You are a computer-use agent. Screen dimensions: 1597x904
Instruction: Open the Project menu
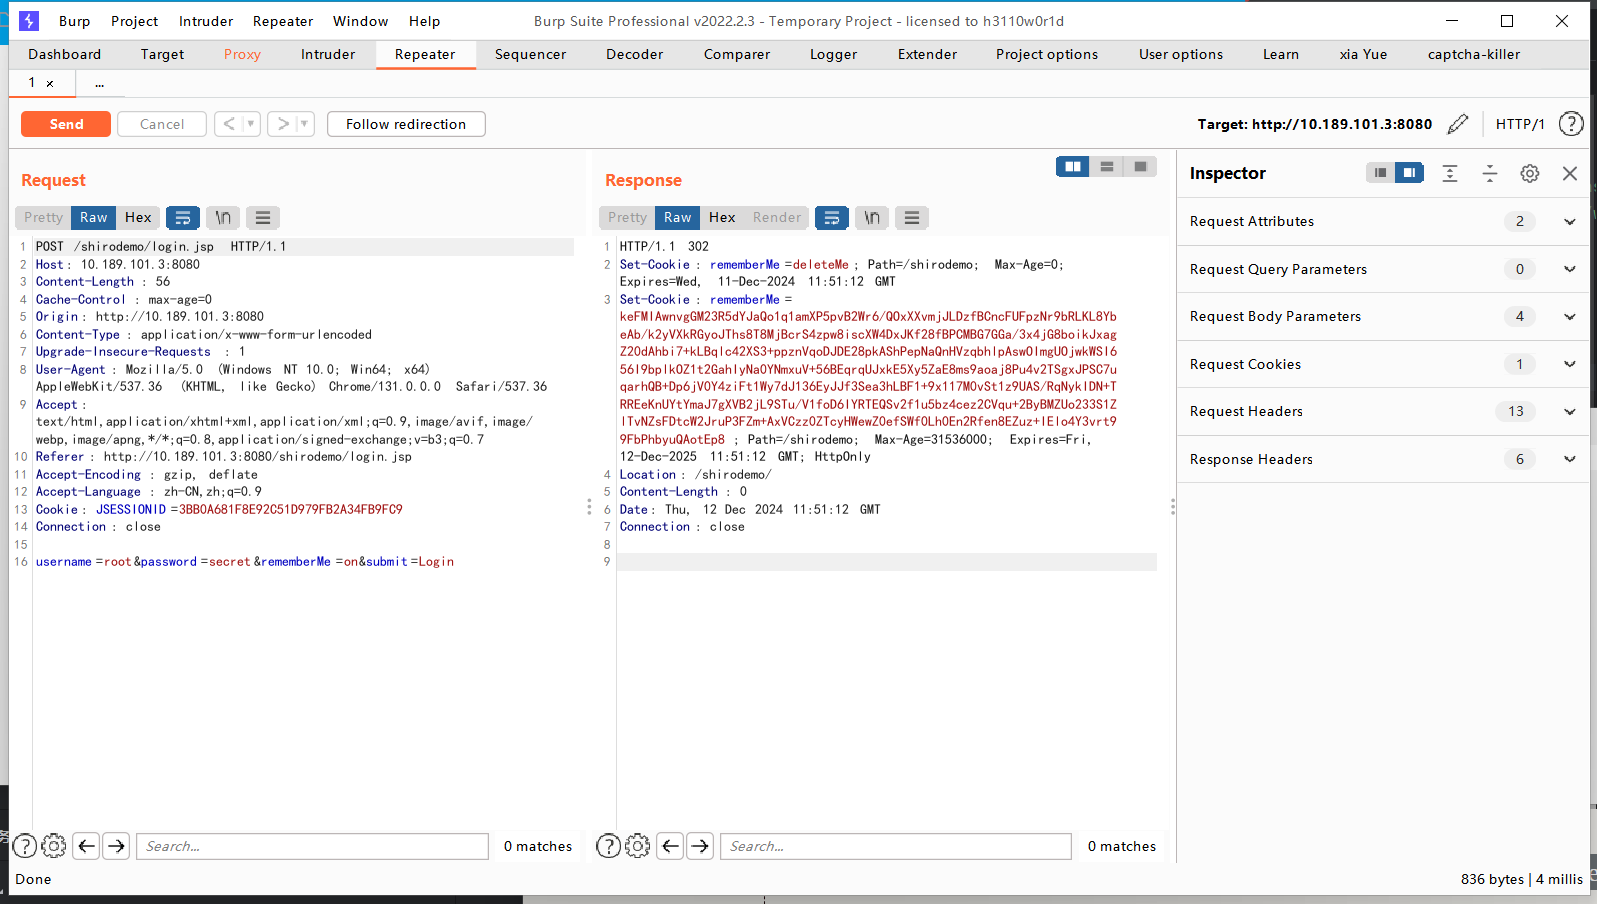point(135,21)
